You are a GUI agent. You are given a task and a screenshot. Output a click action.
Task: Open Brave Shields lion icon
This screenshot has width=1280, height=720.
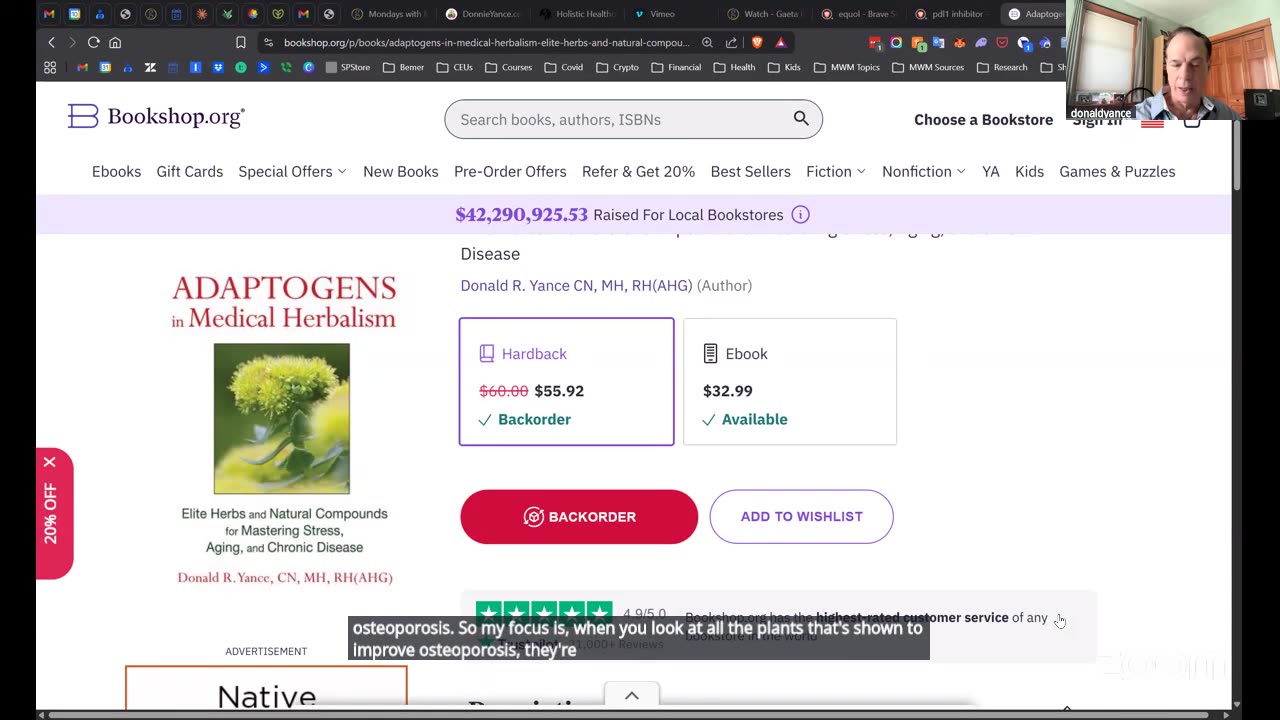[x=757, y=42]
